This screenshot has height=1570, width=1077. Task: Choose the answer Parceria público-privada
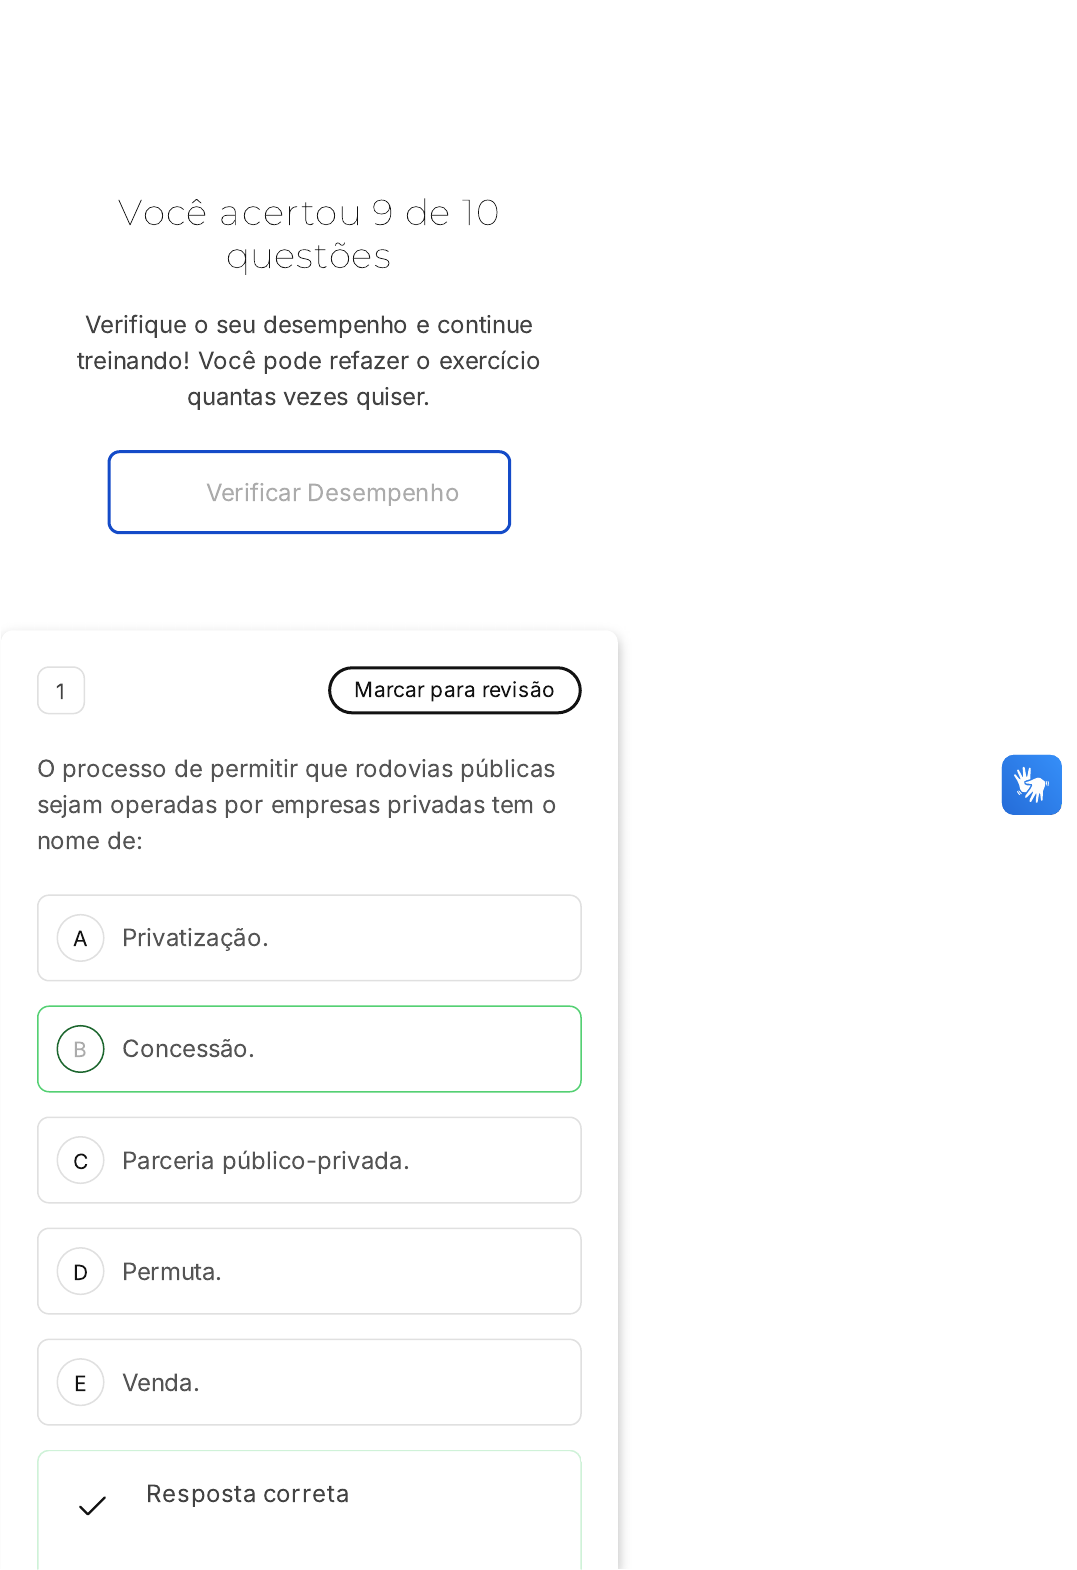(266, 1161)
